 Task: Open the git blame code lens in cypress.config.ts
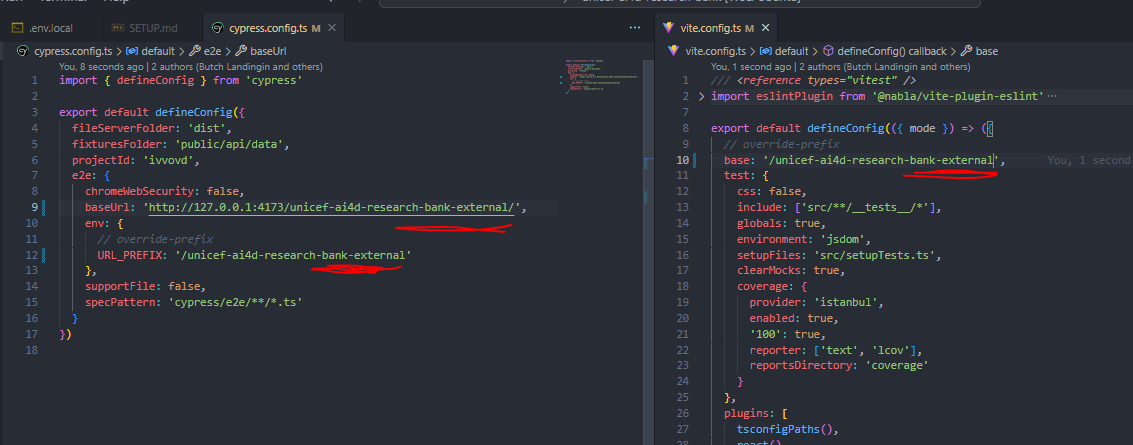[191, 66]
